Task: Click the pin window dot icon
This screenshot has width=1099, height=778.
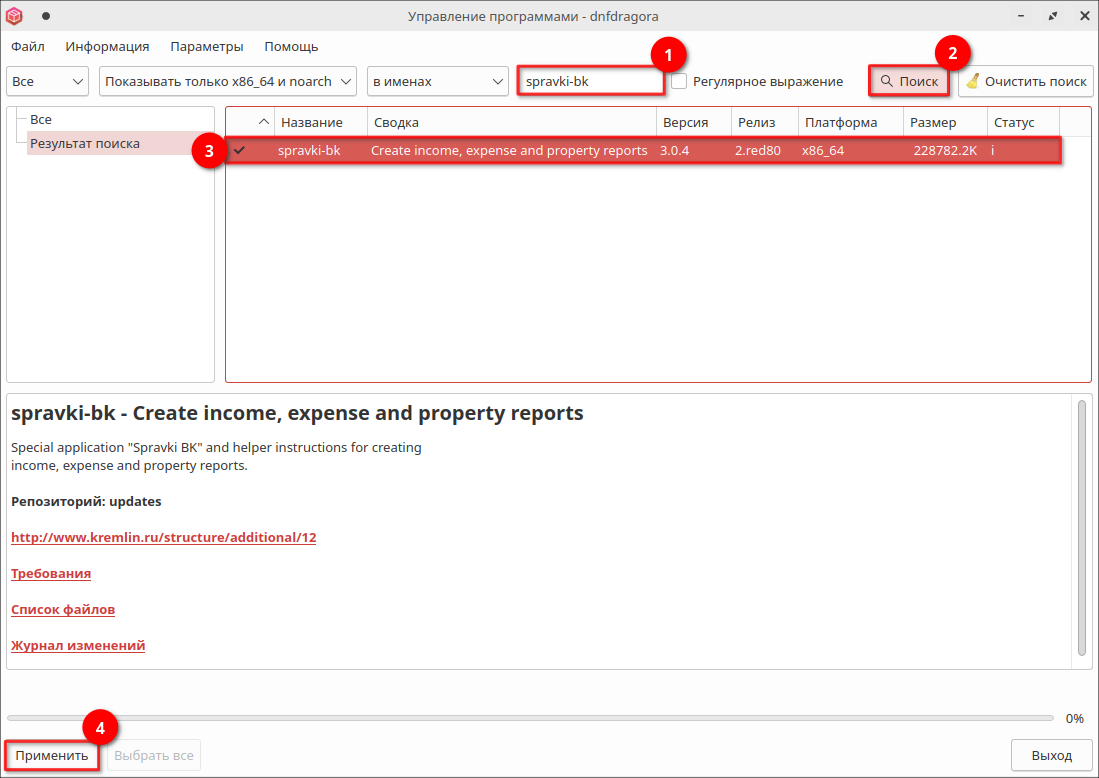Action: tap(46, 16)
